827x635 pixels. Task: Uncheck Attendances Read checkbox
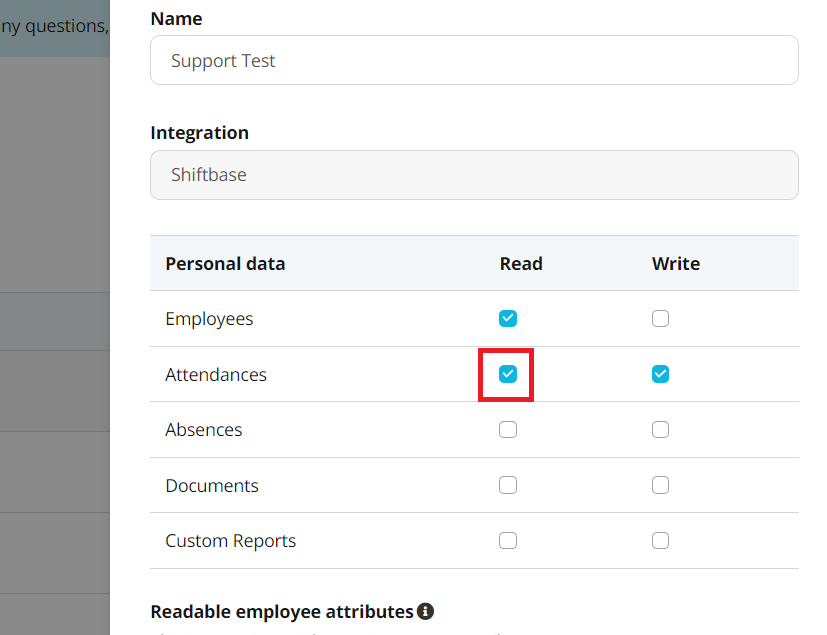click(508, 374)
